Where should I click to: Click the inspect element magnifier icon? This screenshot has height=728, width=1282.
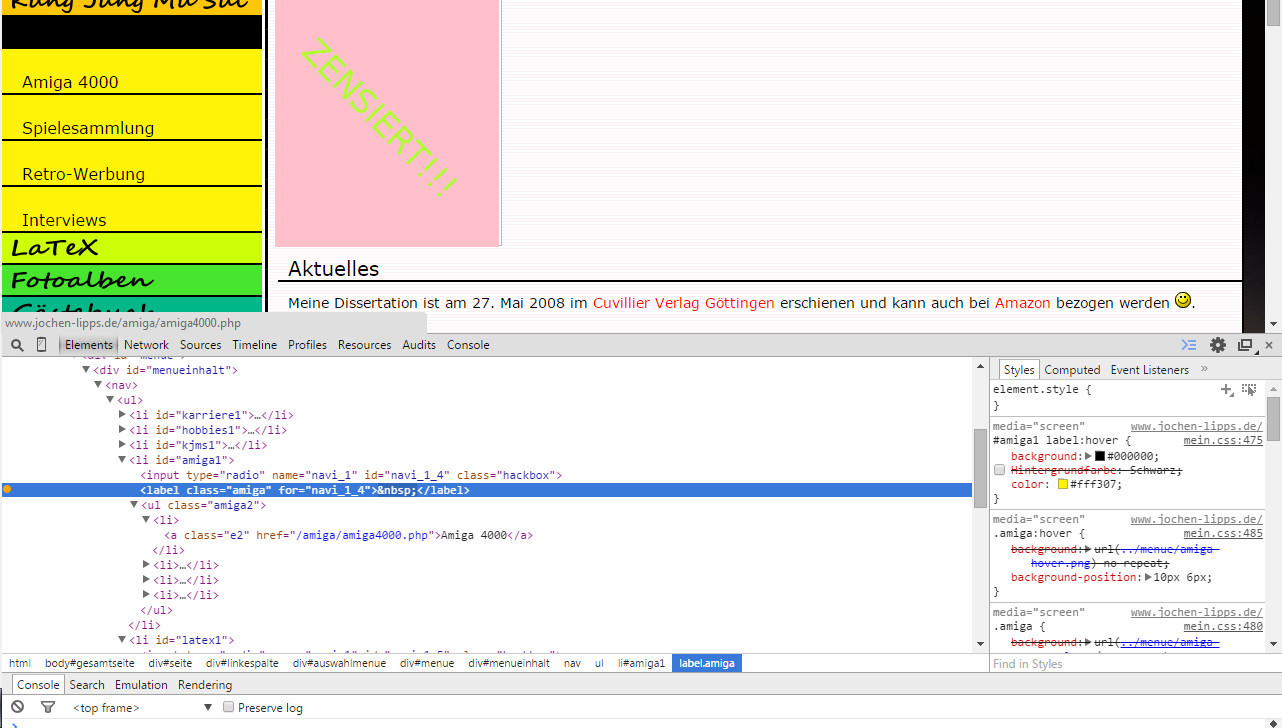click(17, 345)
